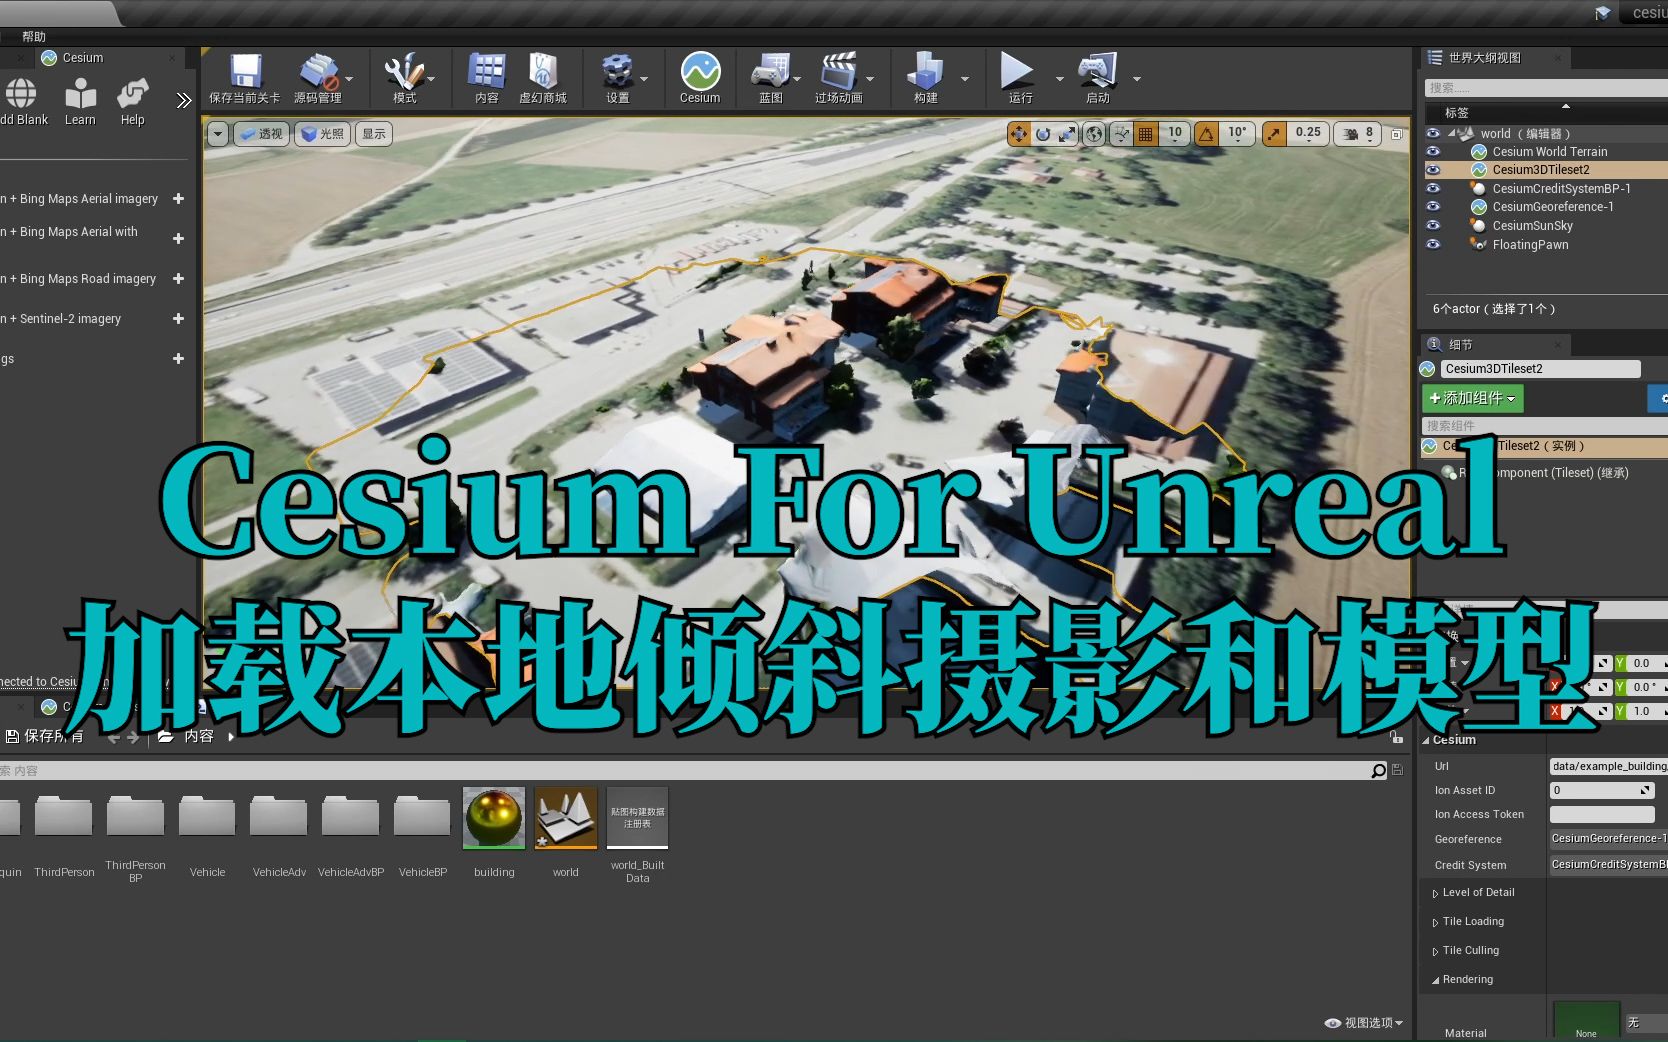Open the Content browser toolbar icon
Viewport: 1668px width, 1042px height.
click(487, 72)
